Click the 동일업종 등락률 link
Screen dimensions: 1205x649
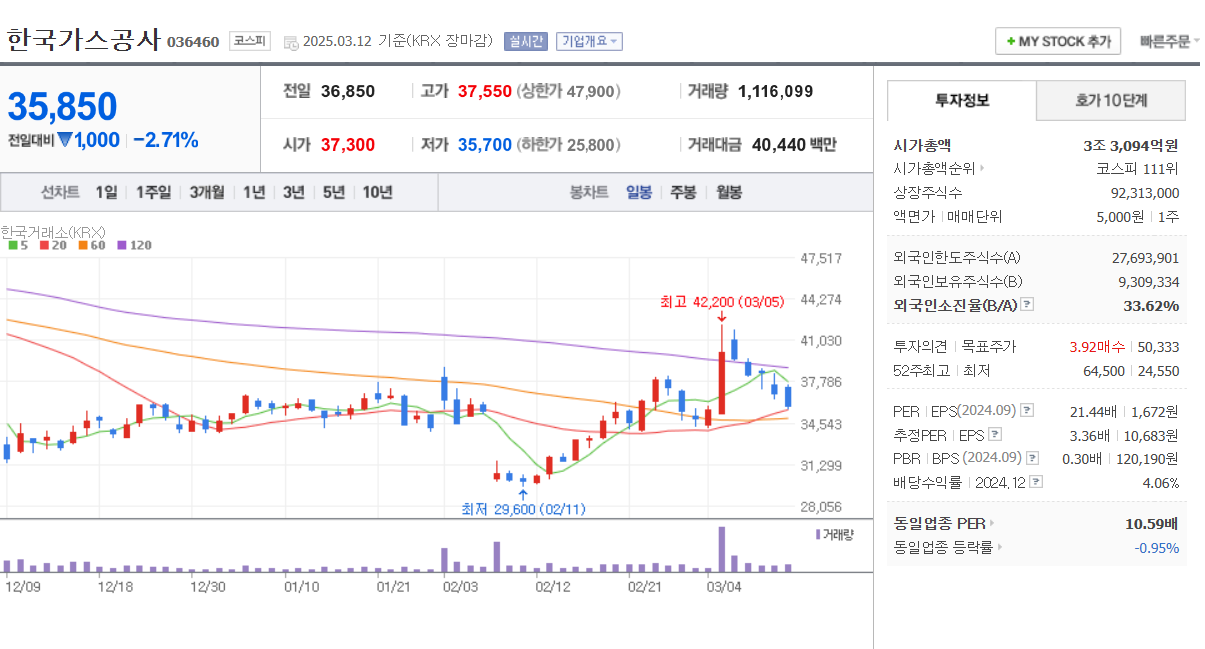(943, 547)
